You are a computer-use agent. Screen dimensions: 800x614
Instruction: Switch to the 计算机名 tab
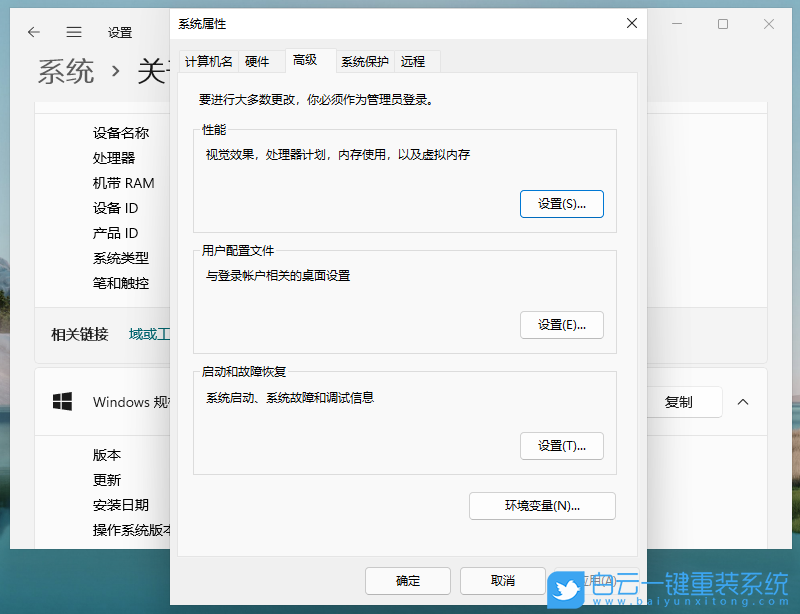click(209, 60)
